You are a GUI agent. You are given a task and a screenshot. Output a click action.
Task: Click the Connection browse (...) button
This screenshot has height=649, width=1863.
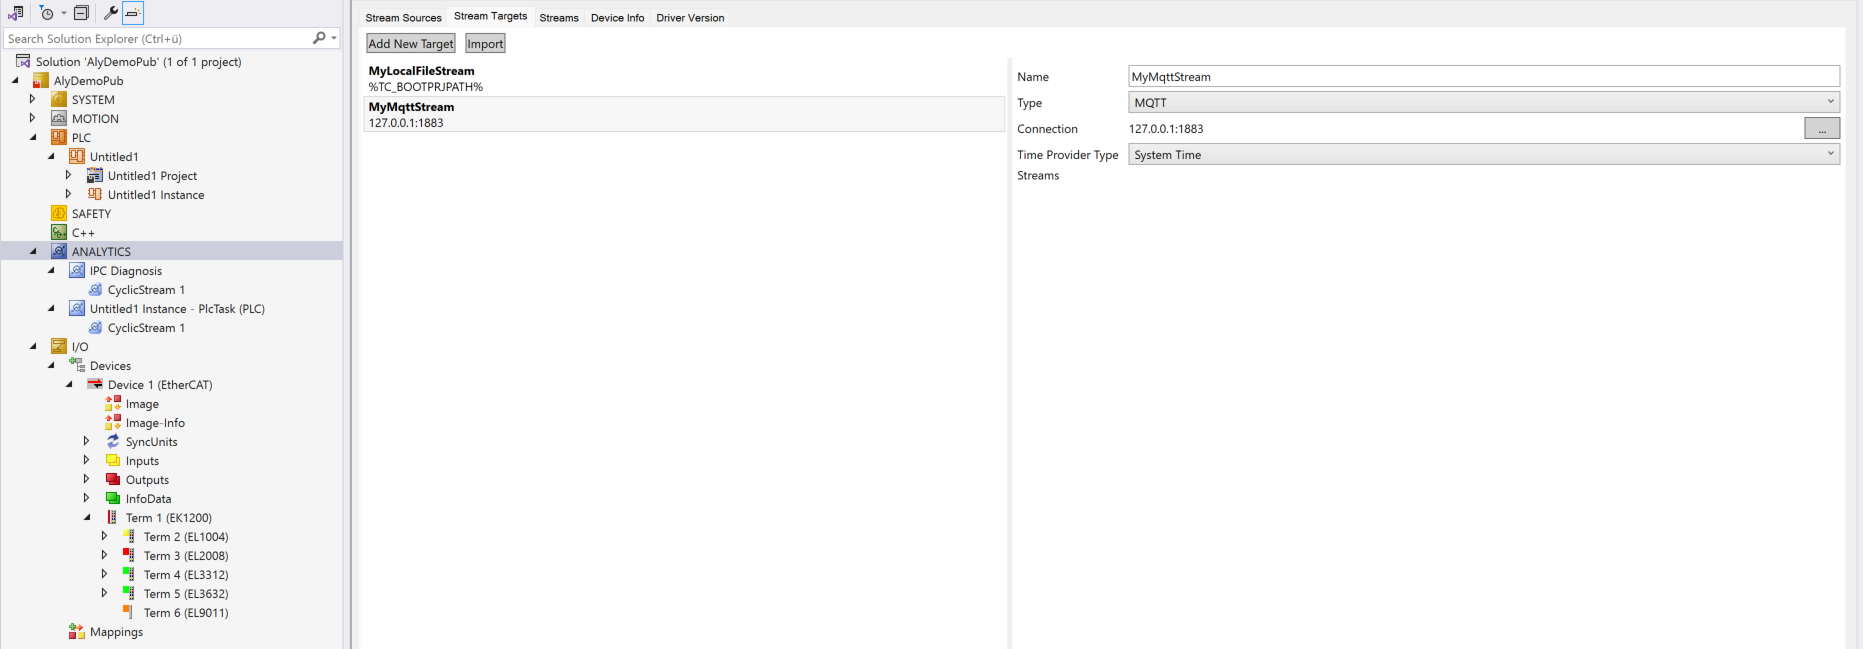pos(1822,128)
